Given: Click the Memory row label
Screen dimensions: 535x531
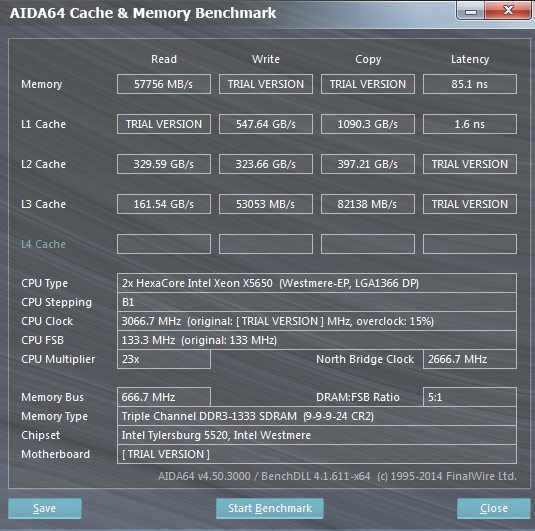Looking at the screenshot, I should (42, 84).
